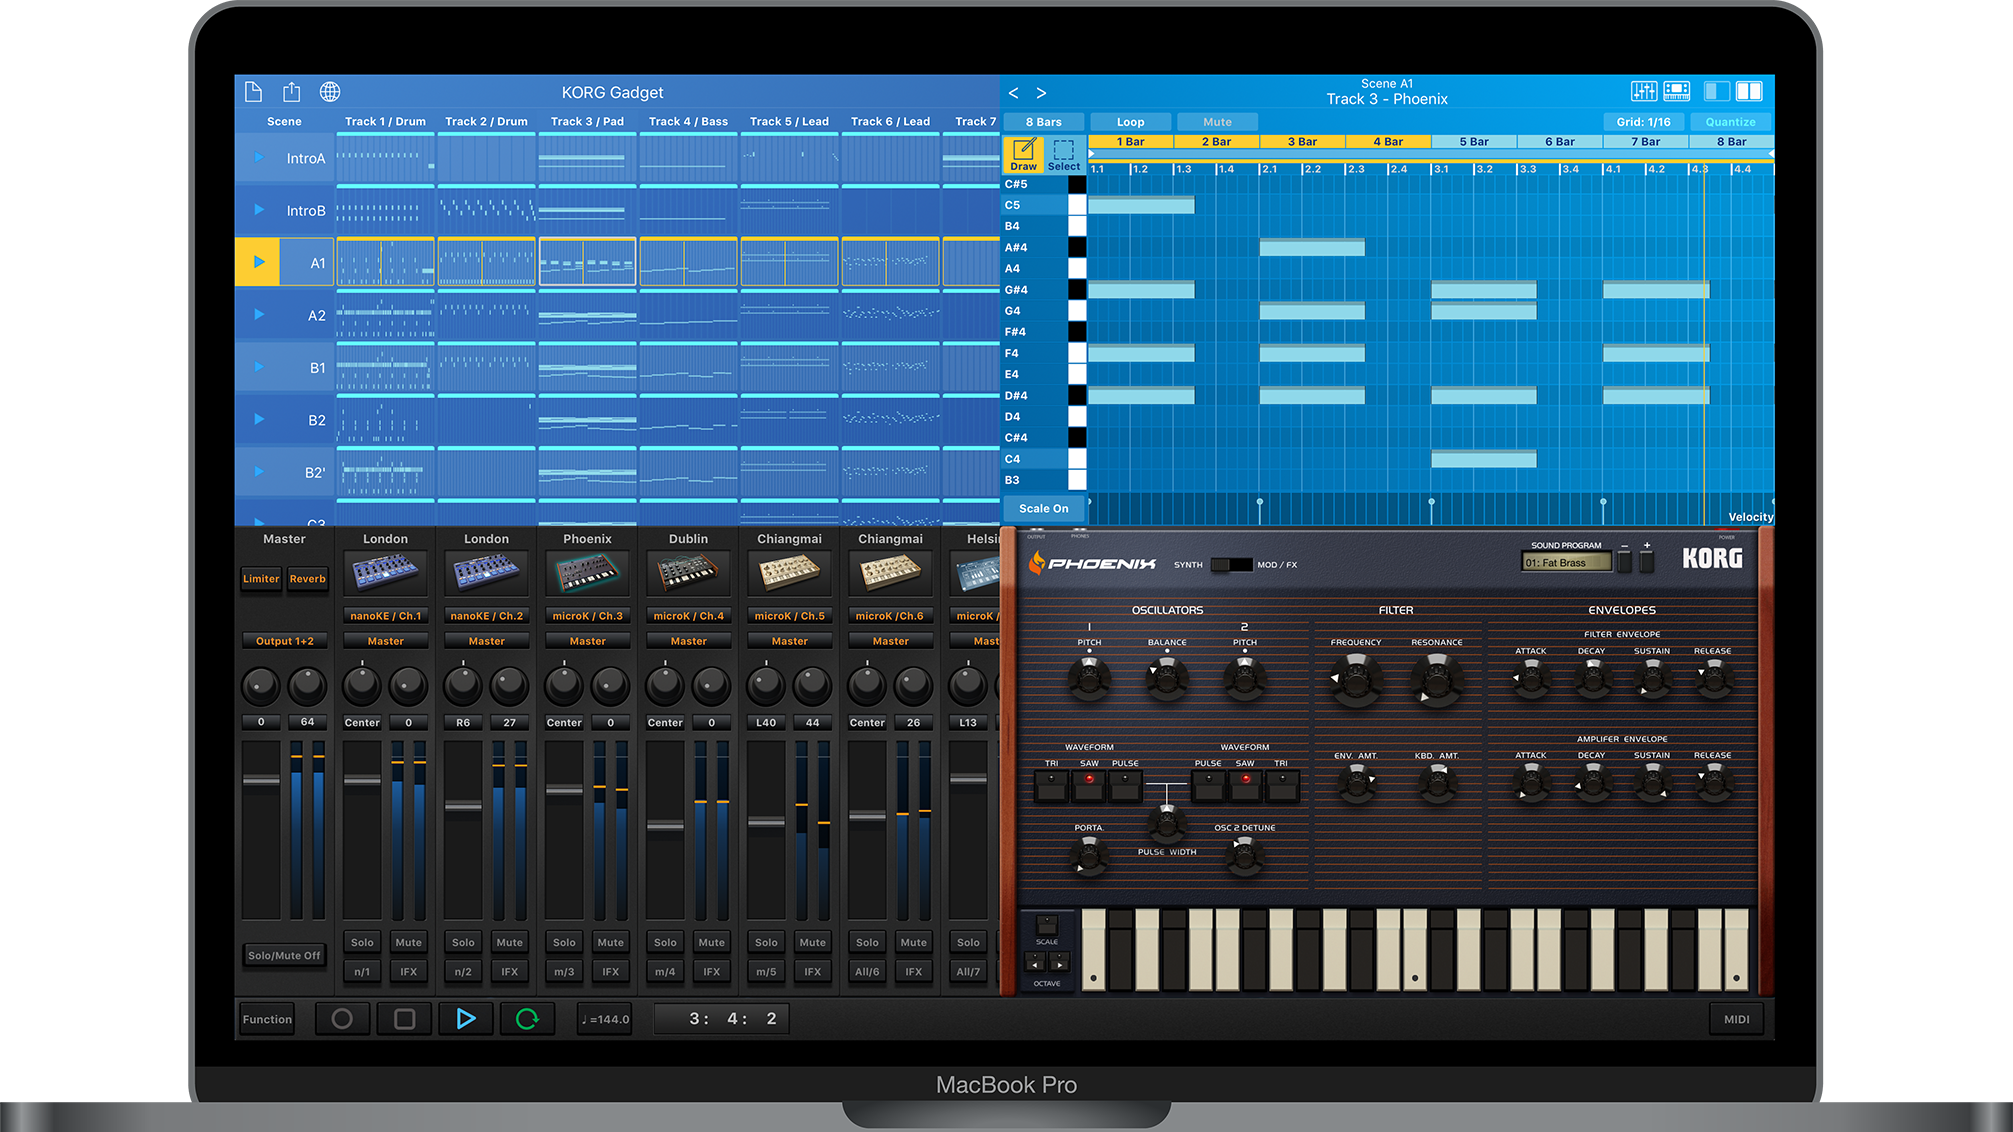Mute the n/1 London track
The image size is (2013, 1132).
coord(408,942)
